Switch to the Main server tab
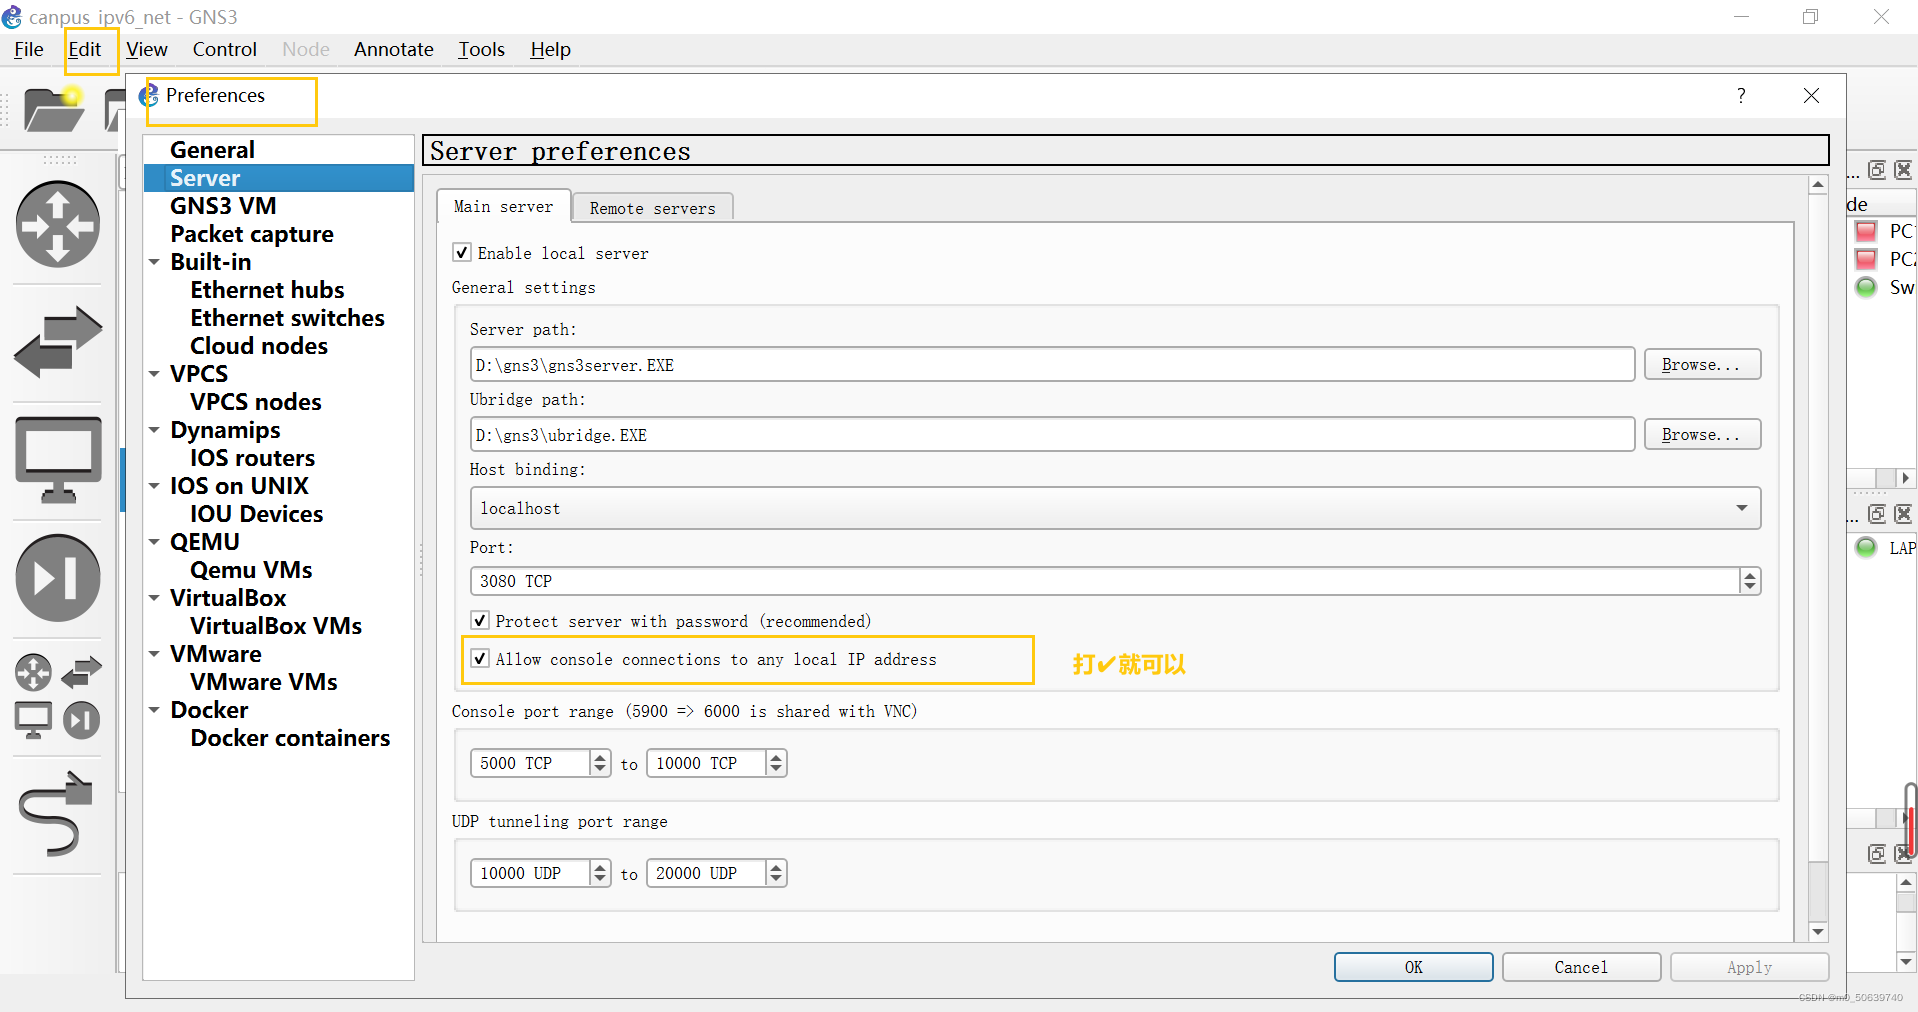The height and width of the screenshot is (1012, 1918). 504,206
